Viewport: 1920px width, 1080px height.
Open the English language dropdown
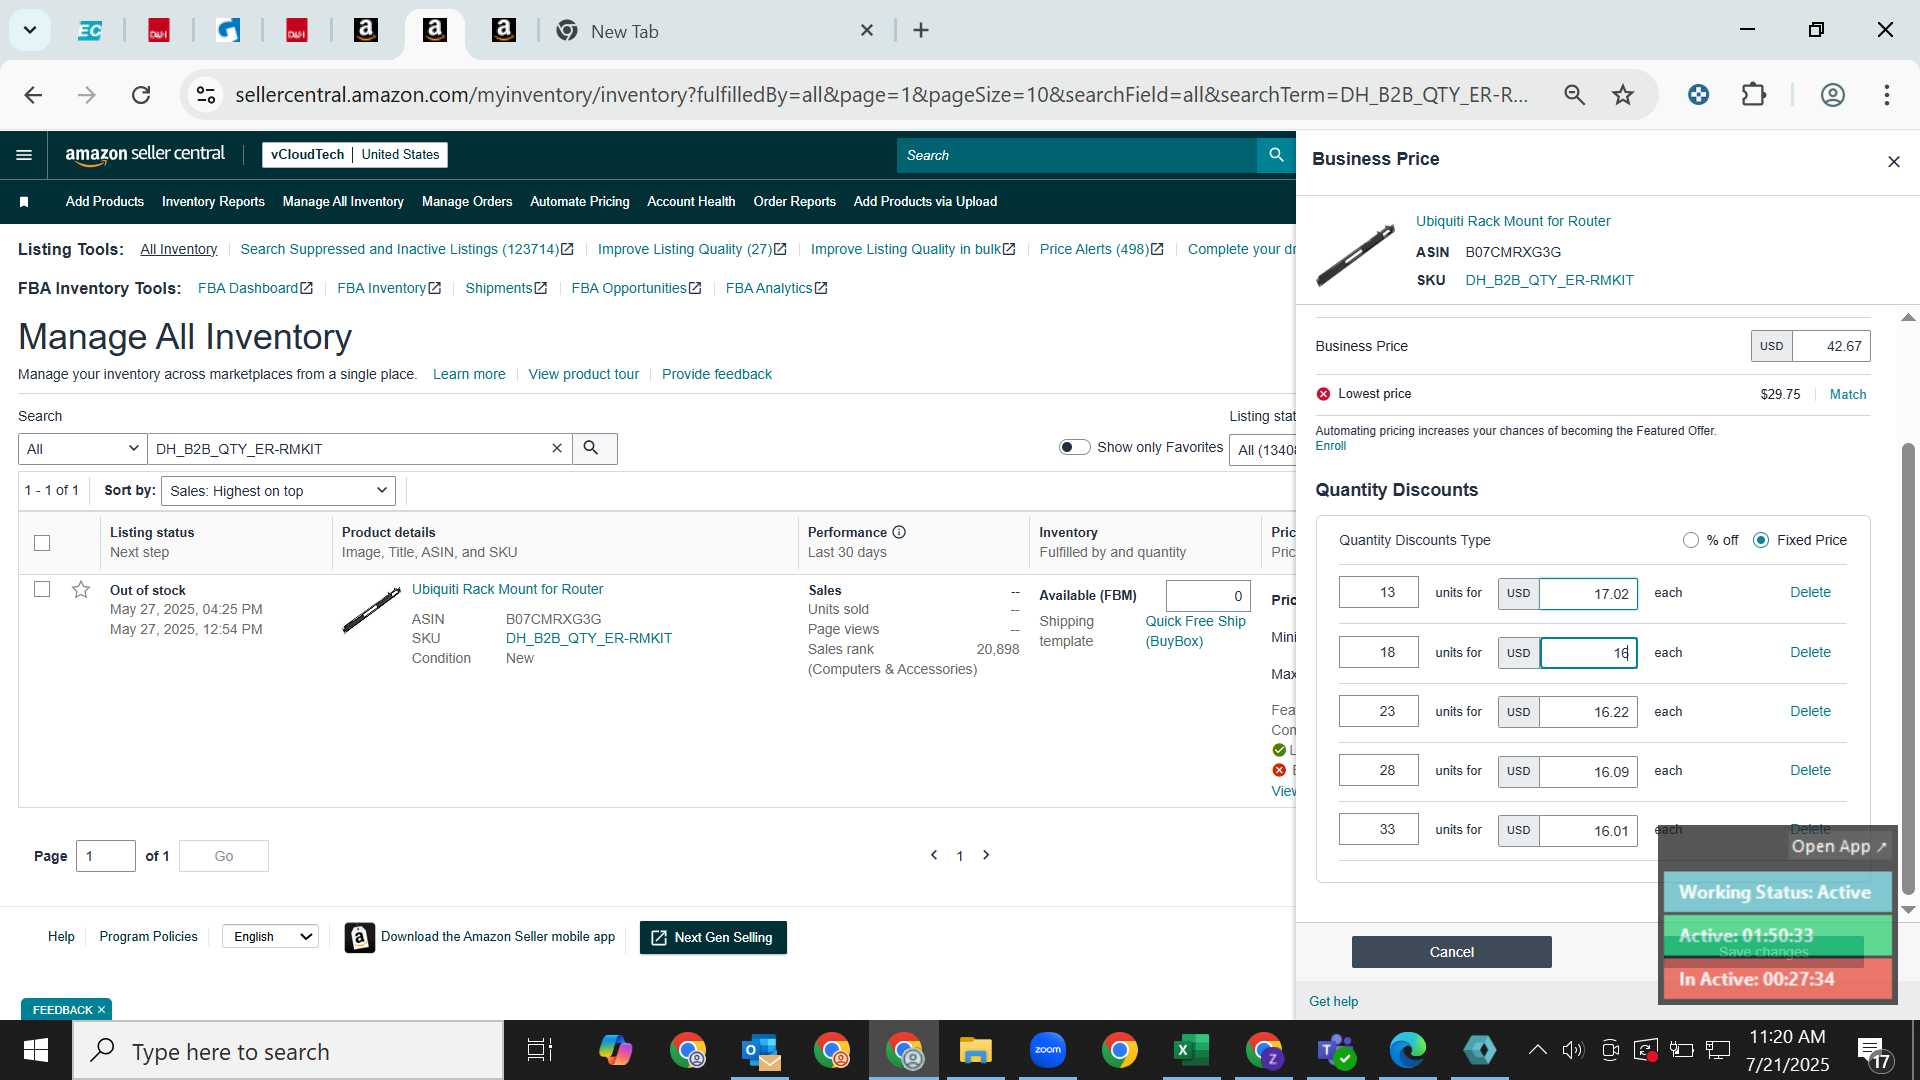[270, 937]
